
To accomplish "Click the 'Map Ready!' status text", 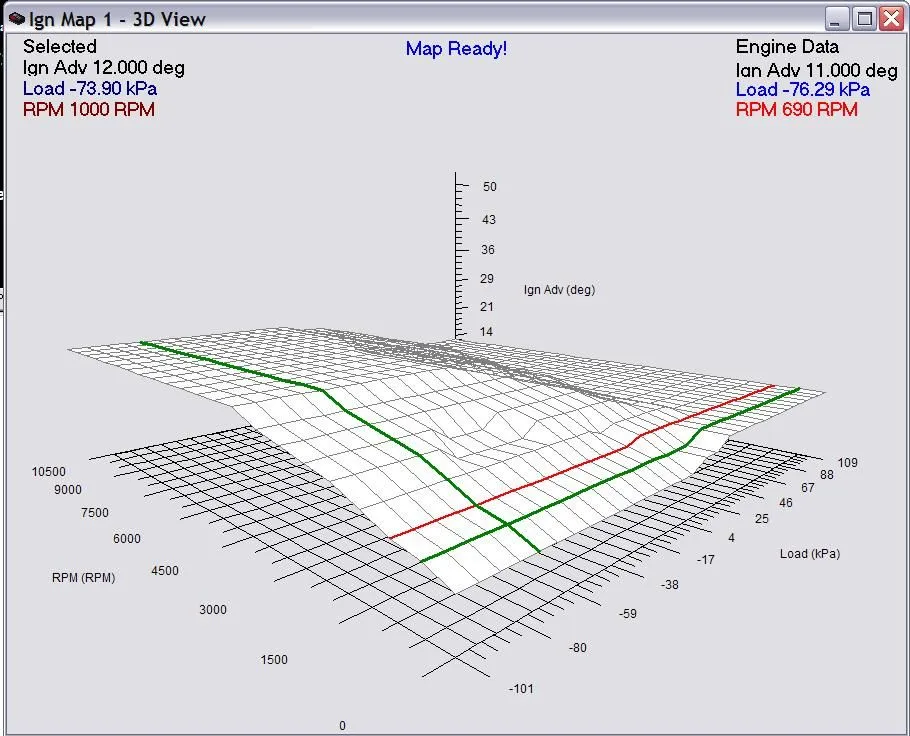I will pyautogui.click(x=456, y=48).
